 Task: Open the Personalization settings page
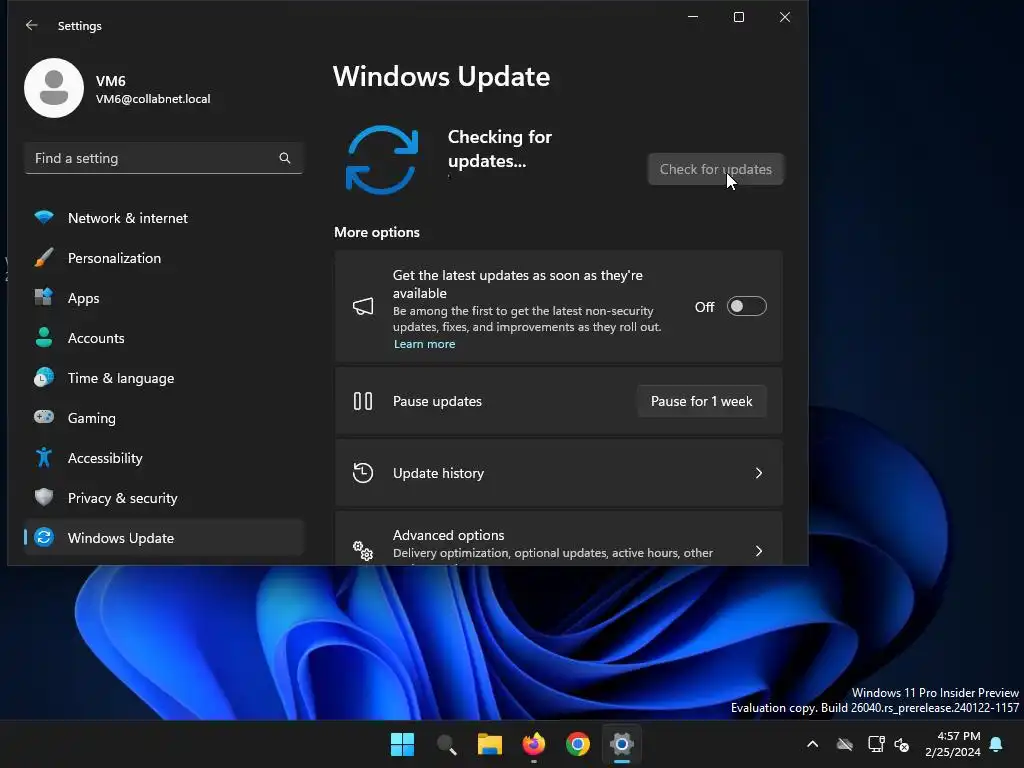pos(163,258)
